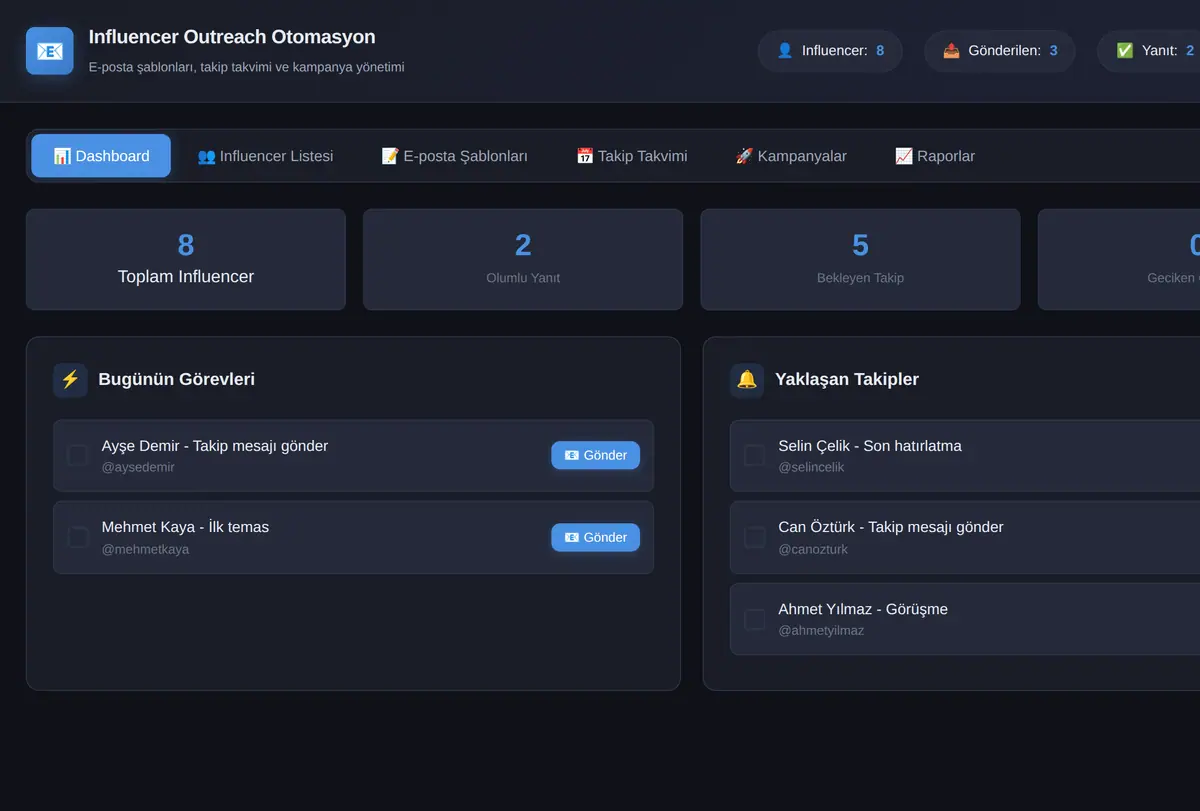The width and height of the screenshot is (1200, 811).
Task: Check the Ahmet Yılmaz Görüşme checkbox
Action: click(755, 620)
